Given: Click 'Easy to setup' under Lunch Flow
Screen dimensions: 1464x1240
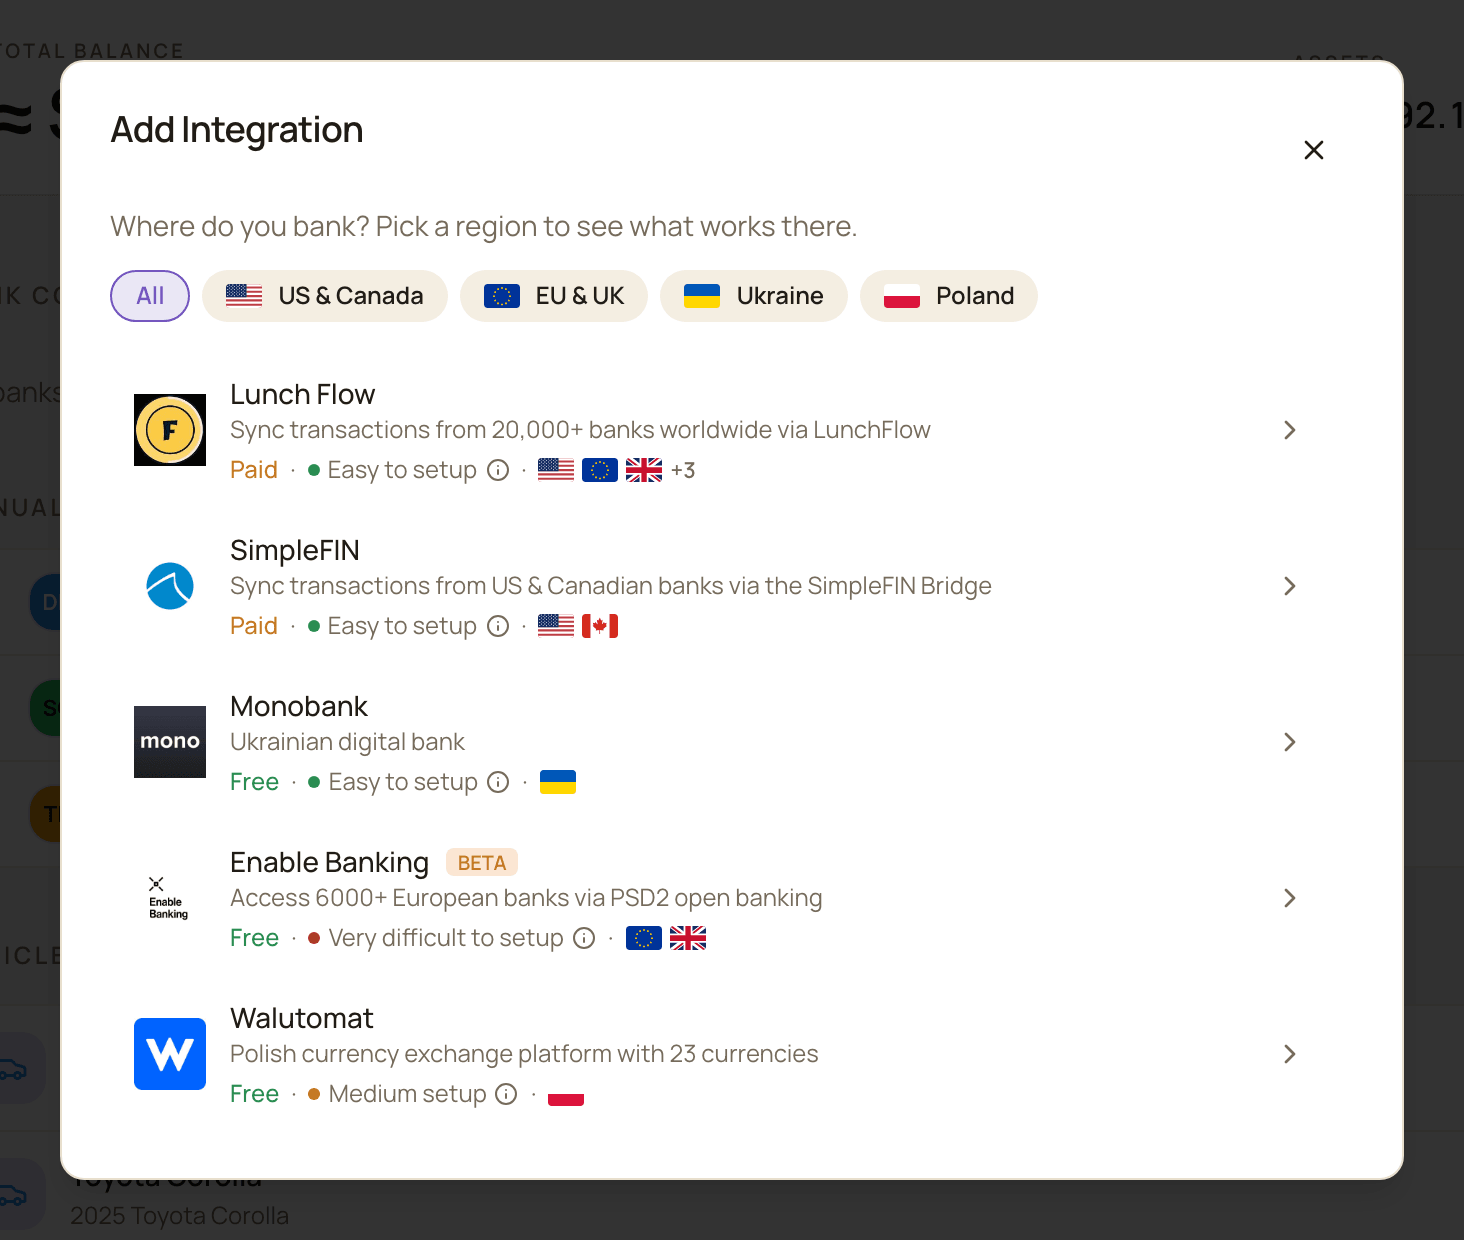Looking at the screenshot, I should (x=402, y=470).
